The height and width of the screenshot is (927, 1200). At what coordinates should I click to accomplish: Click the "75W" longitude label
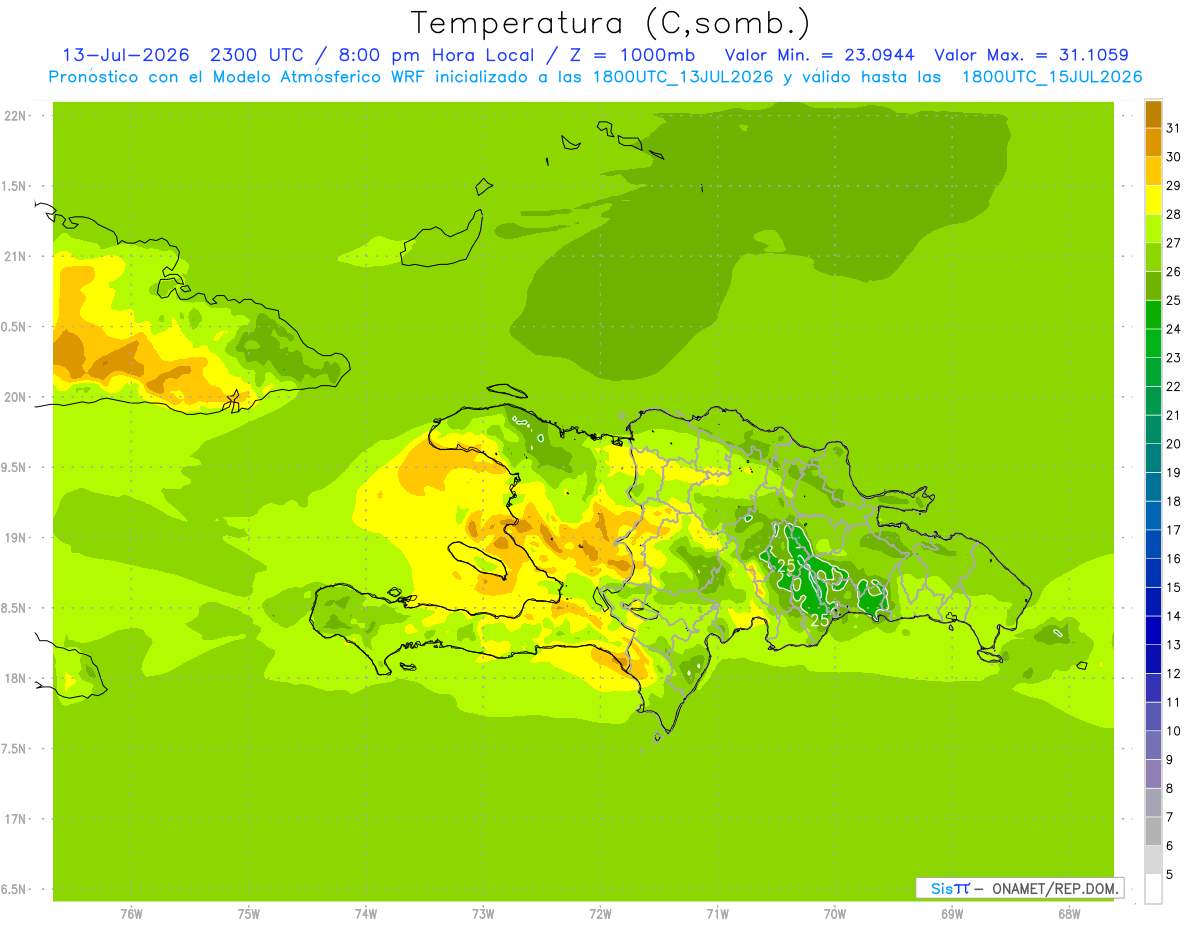[x=248, y=914]
